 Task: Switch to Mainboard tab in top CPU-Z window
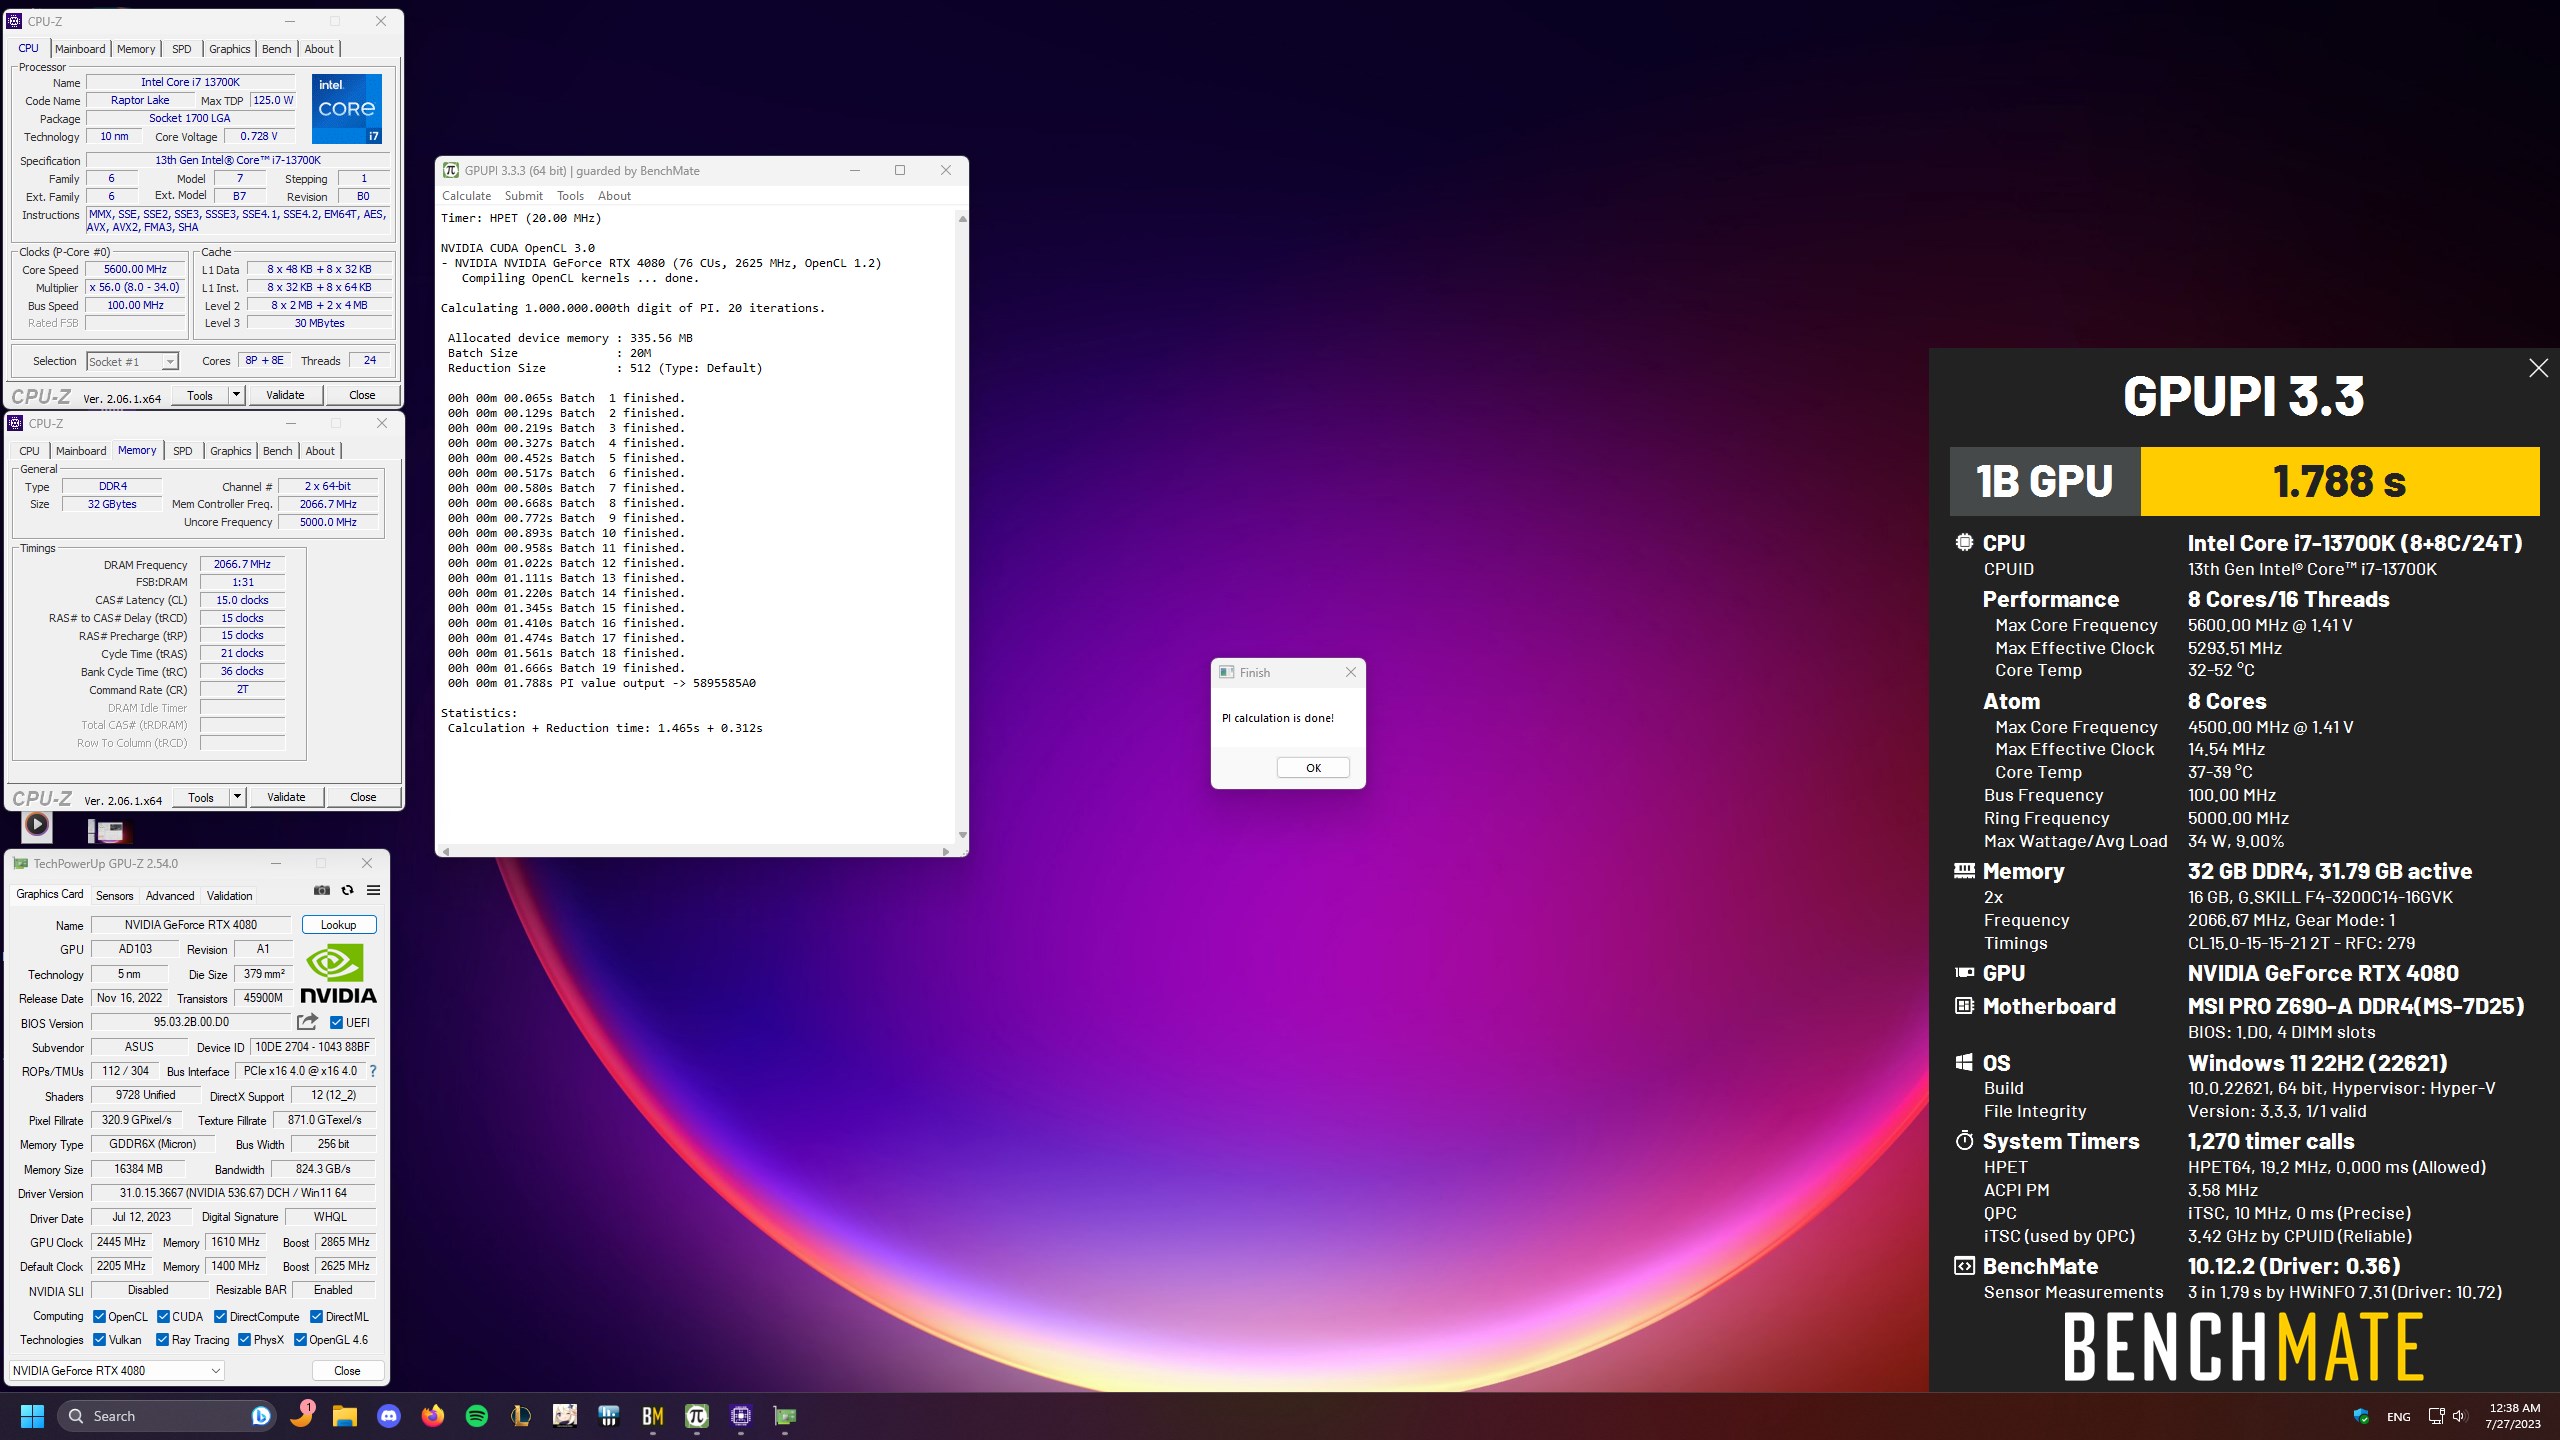80,49
